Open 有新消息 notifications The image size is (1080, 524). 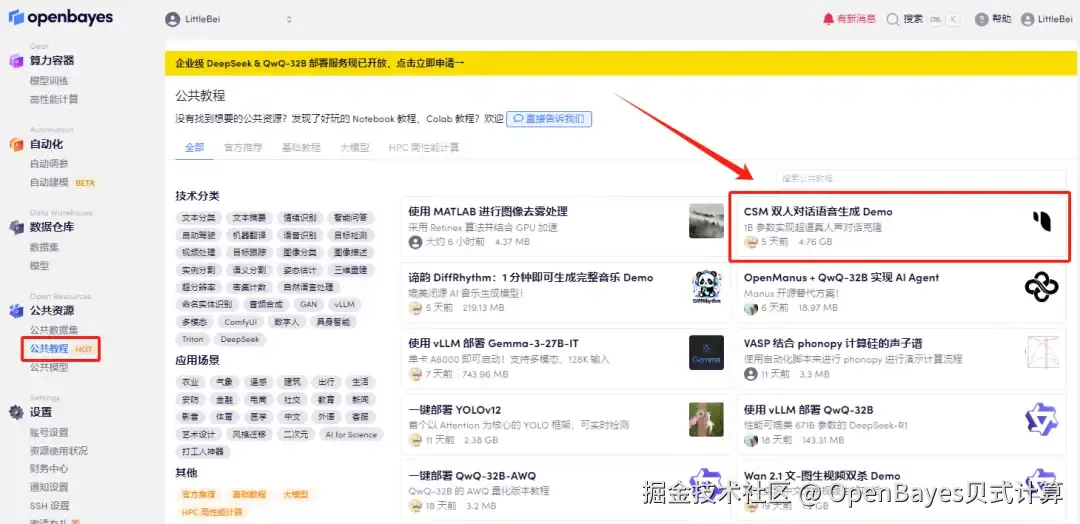pyautogui.click(x=849, y=19)
